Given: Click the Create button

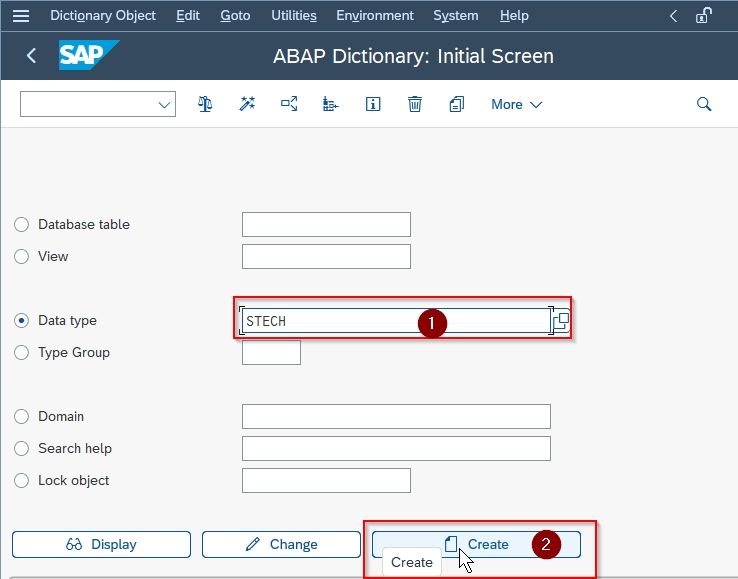Looking at the screenshot, I should click(x=476, y=545).
